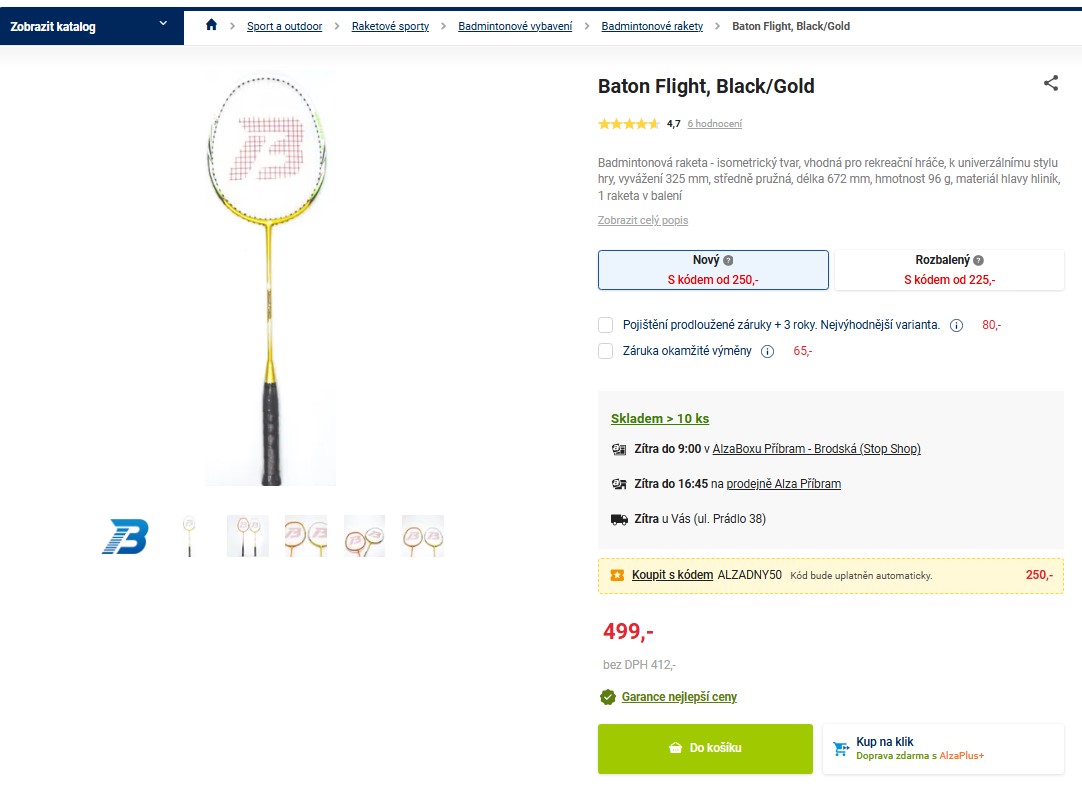This screenshot has height=790, width=1082.
Task: Enable extended warranty +3 roky checkbox
Action: pyautogui.click(x=605, y=325)
